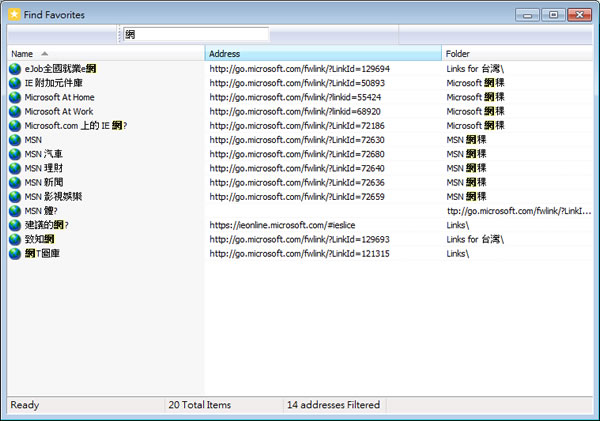
Task: Click the globe icon beside MSN 體?
Action: 15,211
